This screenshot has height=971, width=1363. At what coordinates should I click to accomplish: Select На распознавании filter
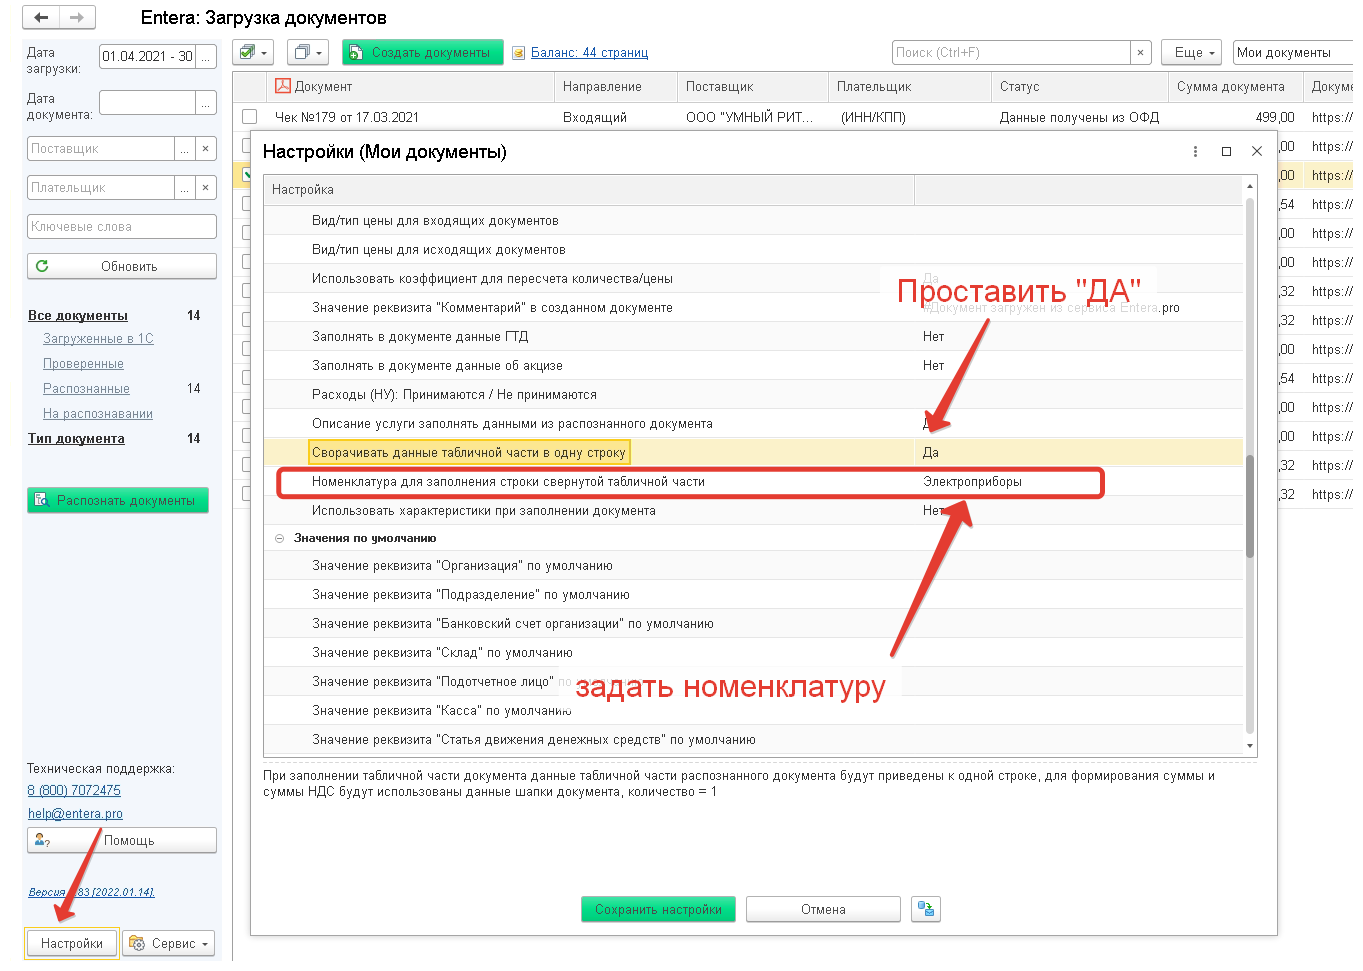98,414
